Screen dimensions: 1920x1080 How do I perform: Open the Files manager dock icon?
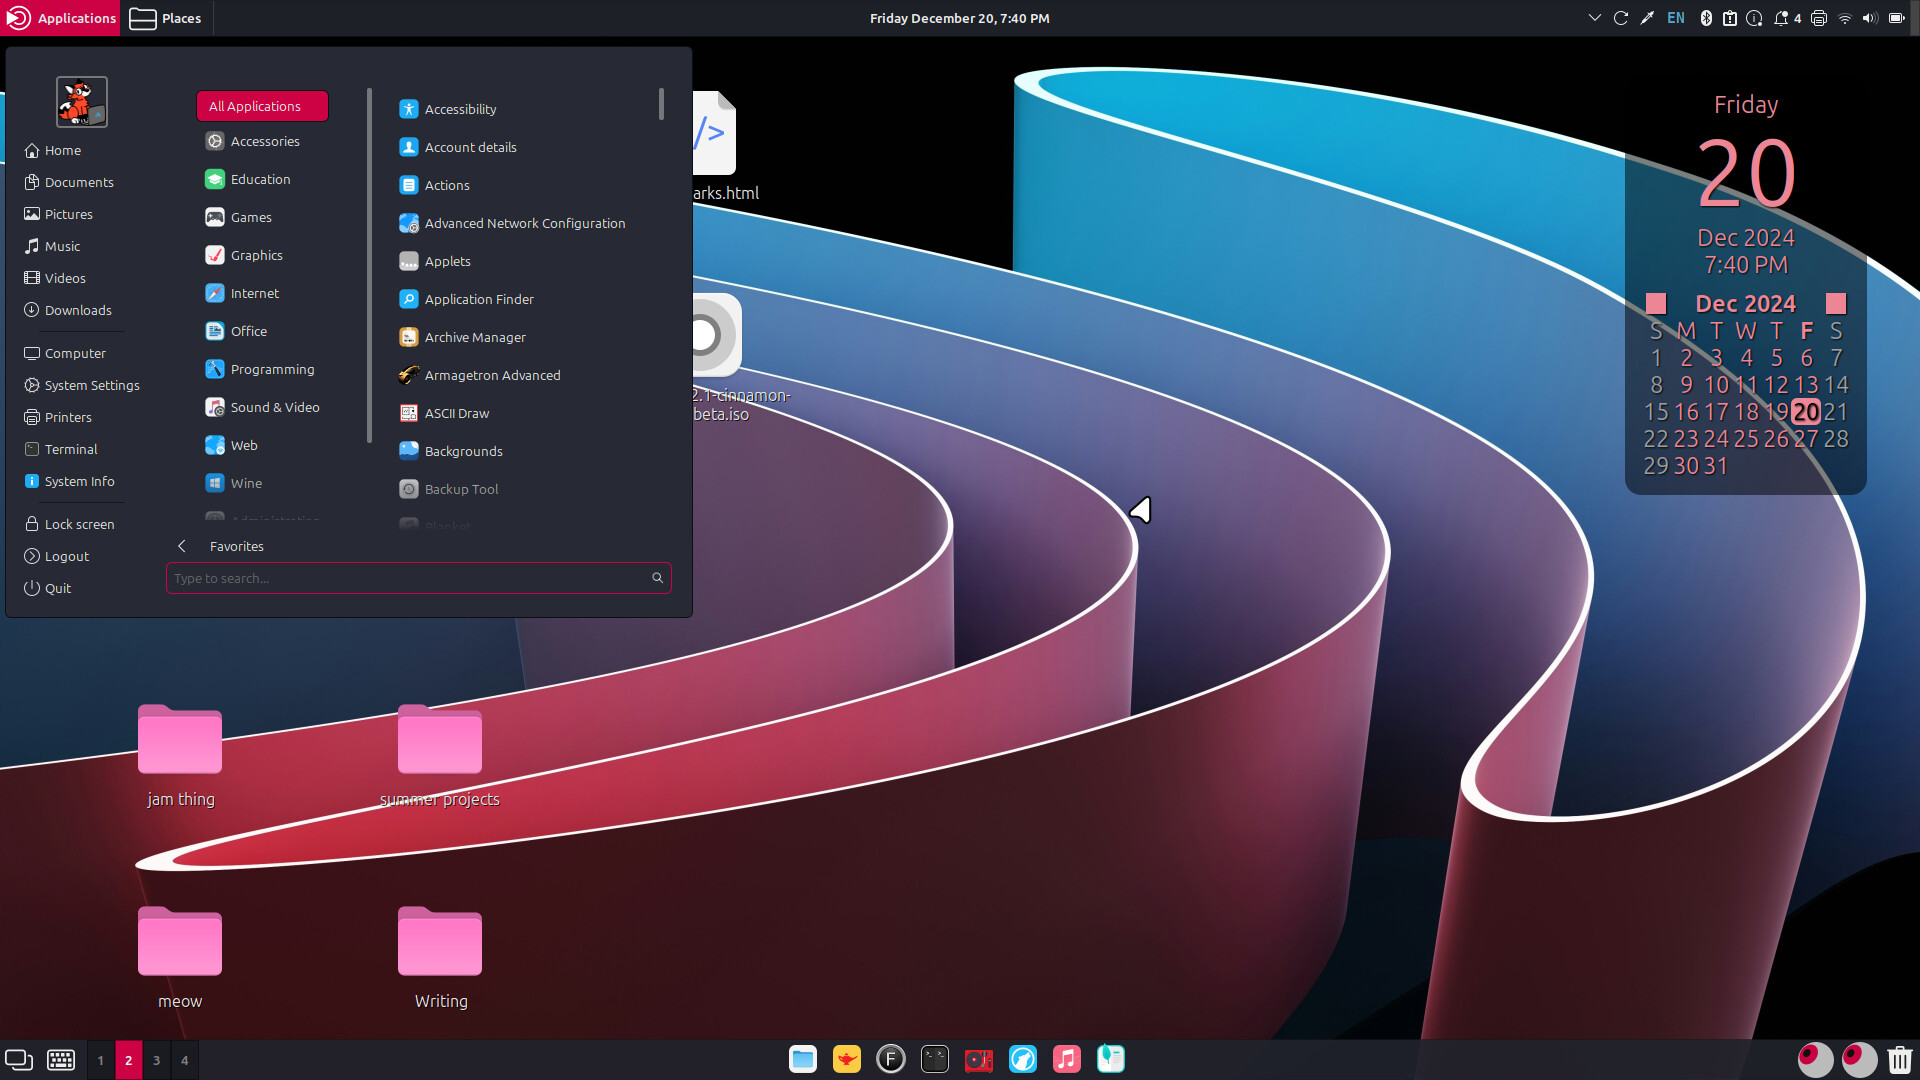(x=803, y=1059)
